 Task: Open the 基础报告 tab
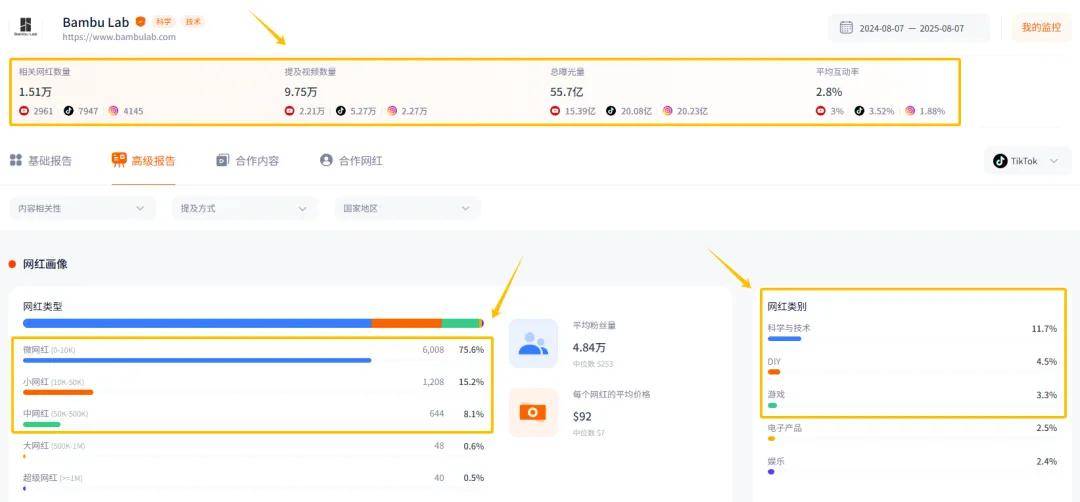pyautogui.click(x=41, y=160)
